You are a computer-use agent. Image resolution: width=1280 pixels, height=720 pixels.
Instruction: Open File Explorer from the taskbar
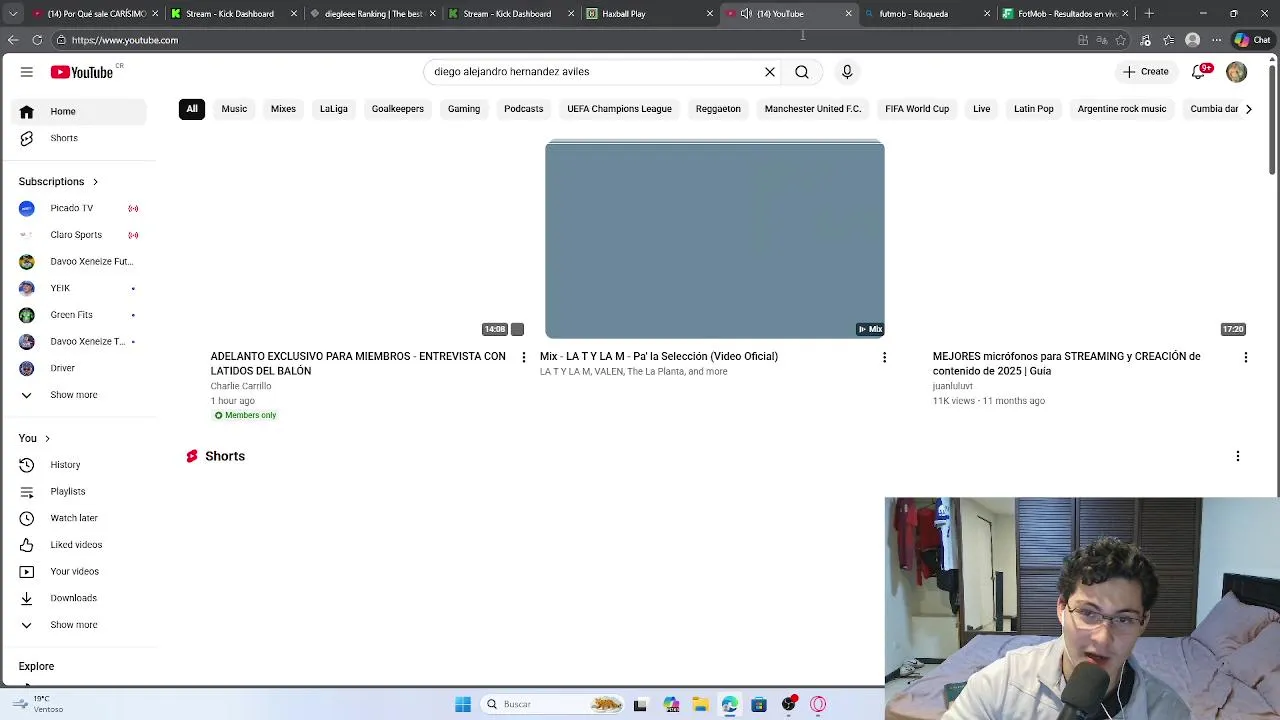coord(700,704)
